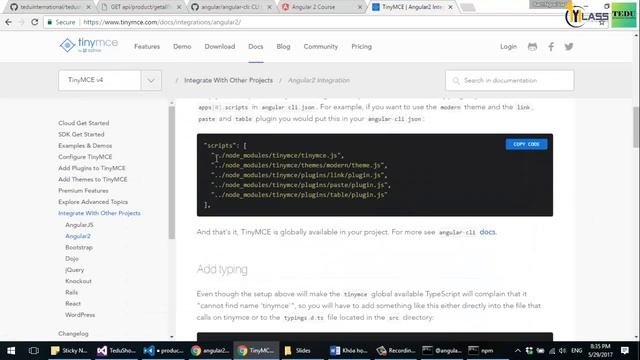Open Add Plugins to TinyMCE link
Viewport: 640px width, 360px height.
tap(92, 168)
